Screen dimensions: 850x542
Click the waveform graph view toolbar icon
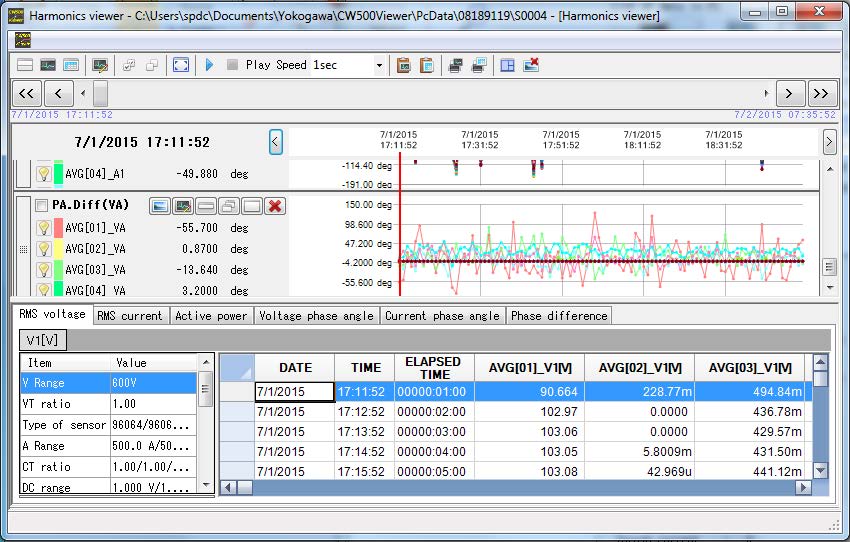click(x=48, y=66)
